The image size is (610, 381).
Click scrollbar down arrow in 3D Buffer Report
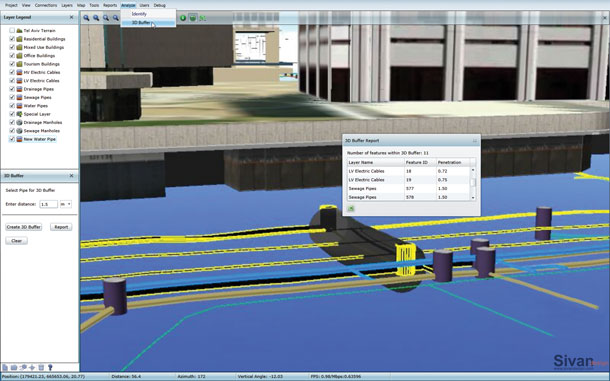coord(473,198)
